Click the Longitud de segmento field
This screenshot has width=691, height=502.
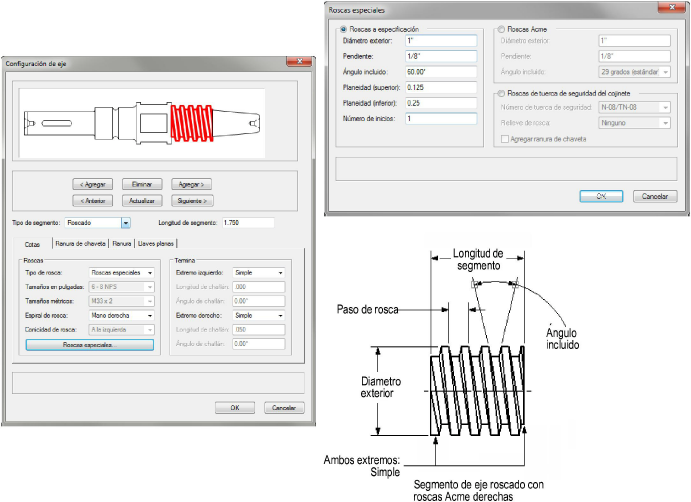coord(248,223)
